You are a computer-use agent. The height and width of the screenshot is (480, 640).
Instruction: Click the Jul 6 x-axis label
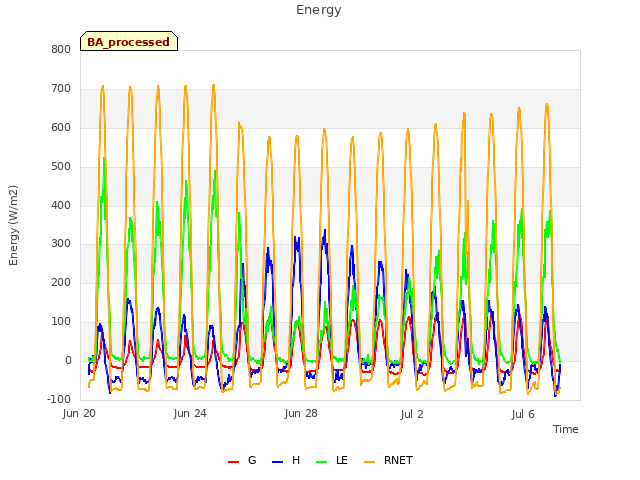[x=523, y=414]
